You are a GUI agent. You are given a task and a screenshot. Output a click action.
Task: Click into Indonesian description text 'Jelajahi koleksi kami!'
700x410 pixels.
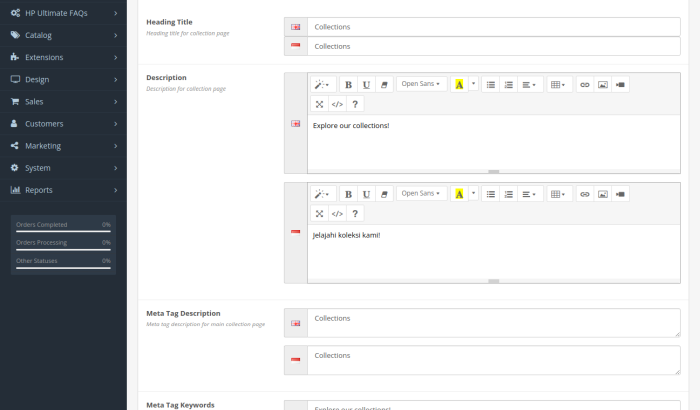click(x=346, y=235)
